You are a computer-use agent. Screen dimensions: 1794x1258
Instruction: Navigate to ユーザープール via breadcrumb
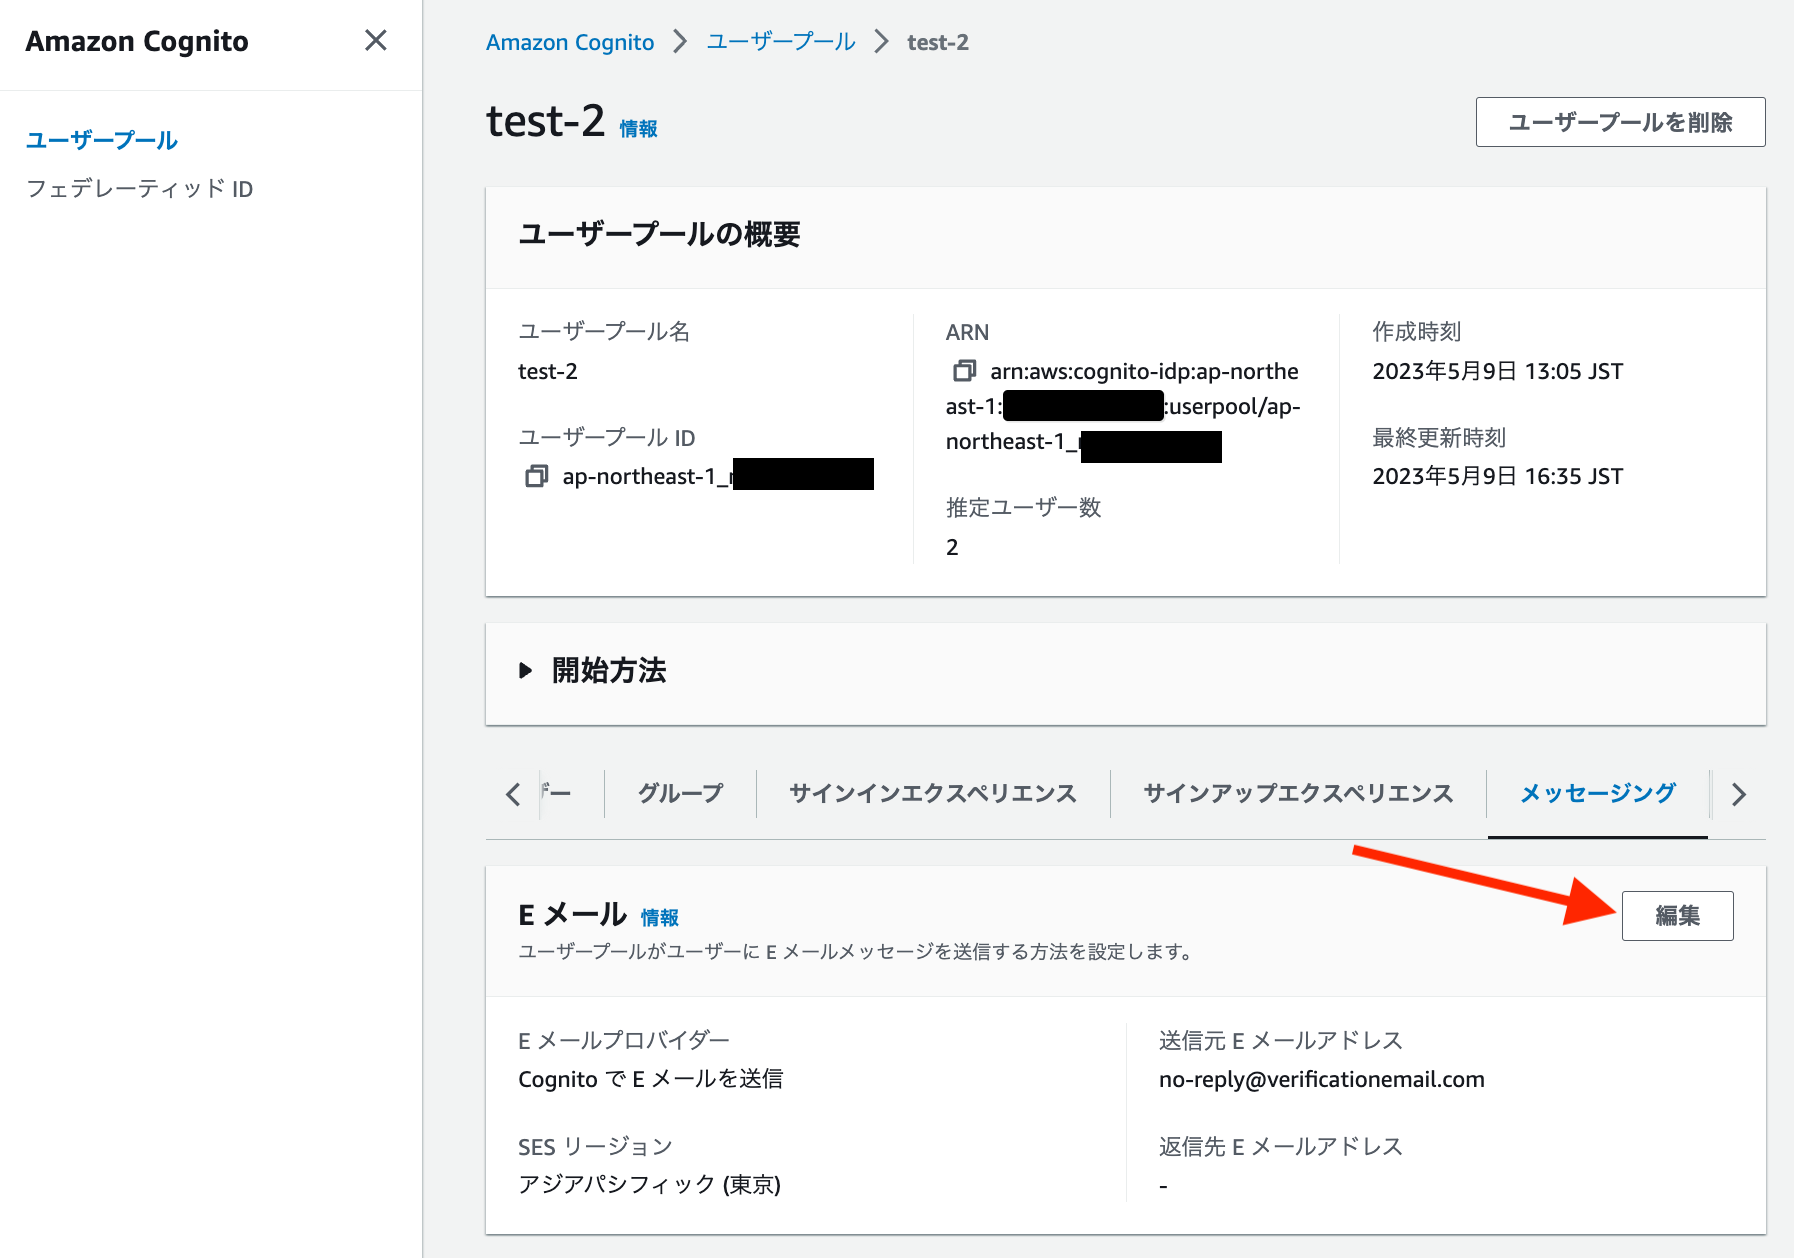coord(781,42)
